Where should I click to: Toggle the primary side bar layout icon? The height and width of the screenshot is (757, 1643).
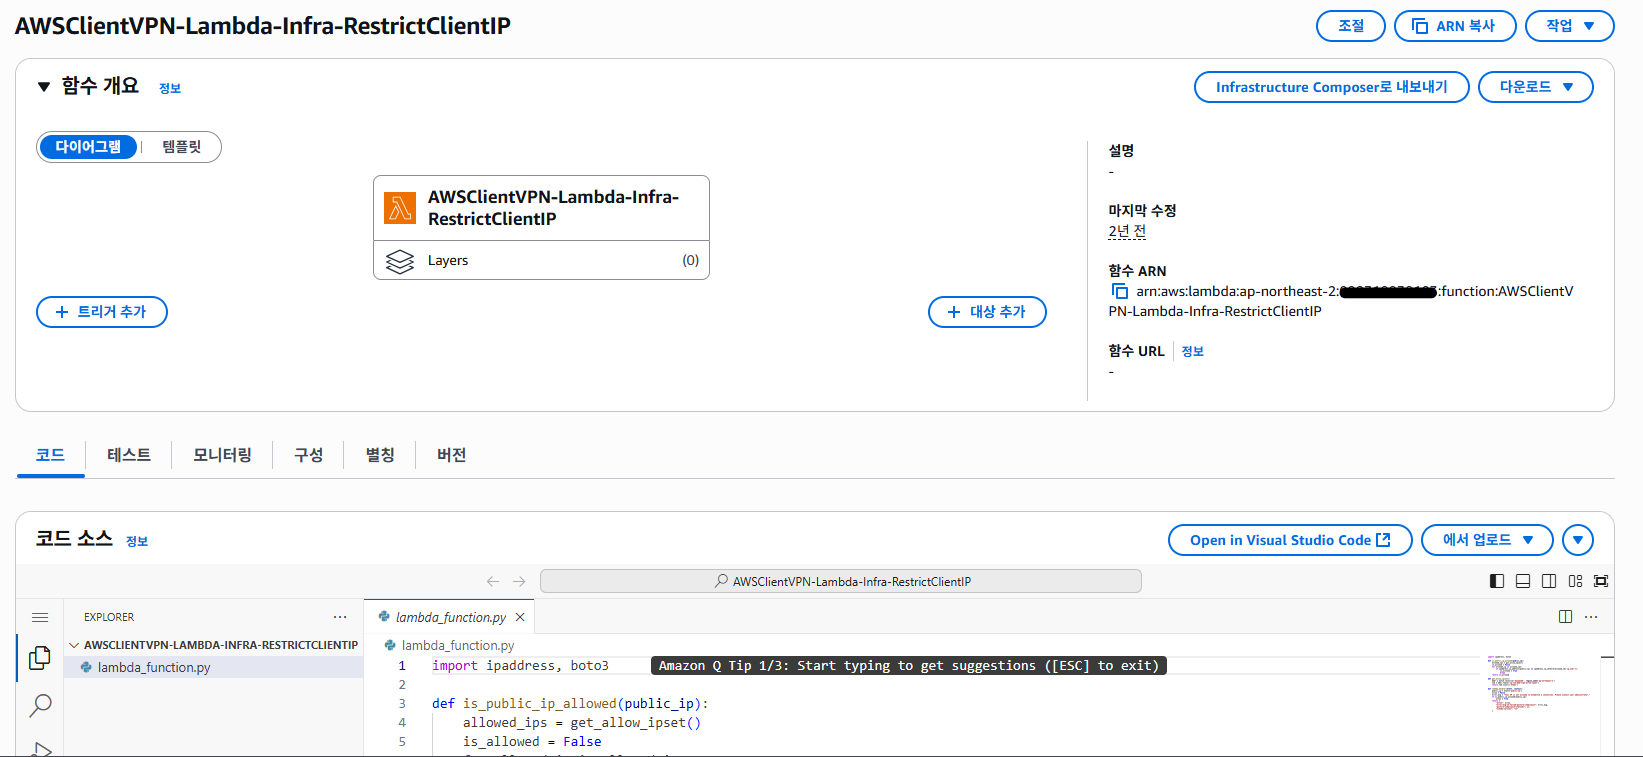point(1497,581)
